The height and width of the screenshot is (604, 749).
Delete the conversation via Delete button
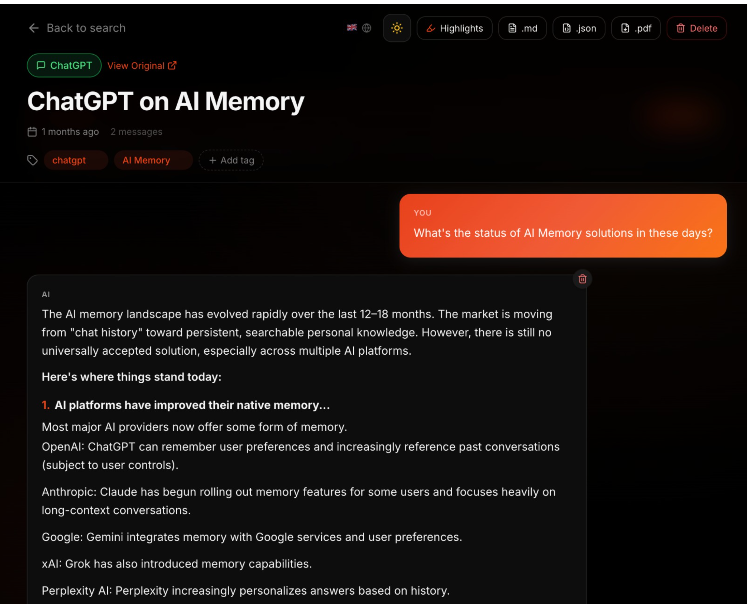pyautogui.click(x=697, y=28)
